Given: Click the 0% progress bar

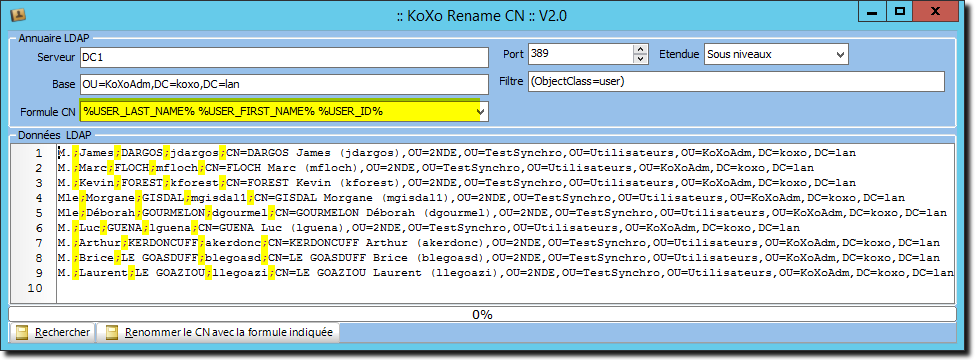Looking at the screenshot, I should click(483, 314).
